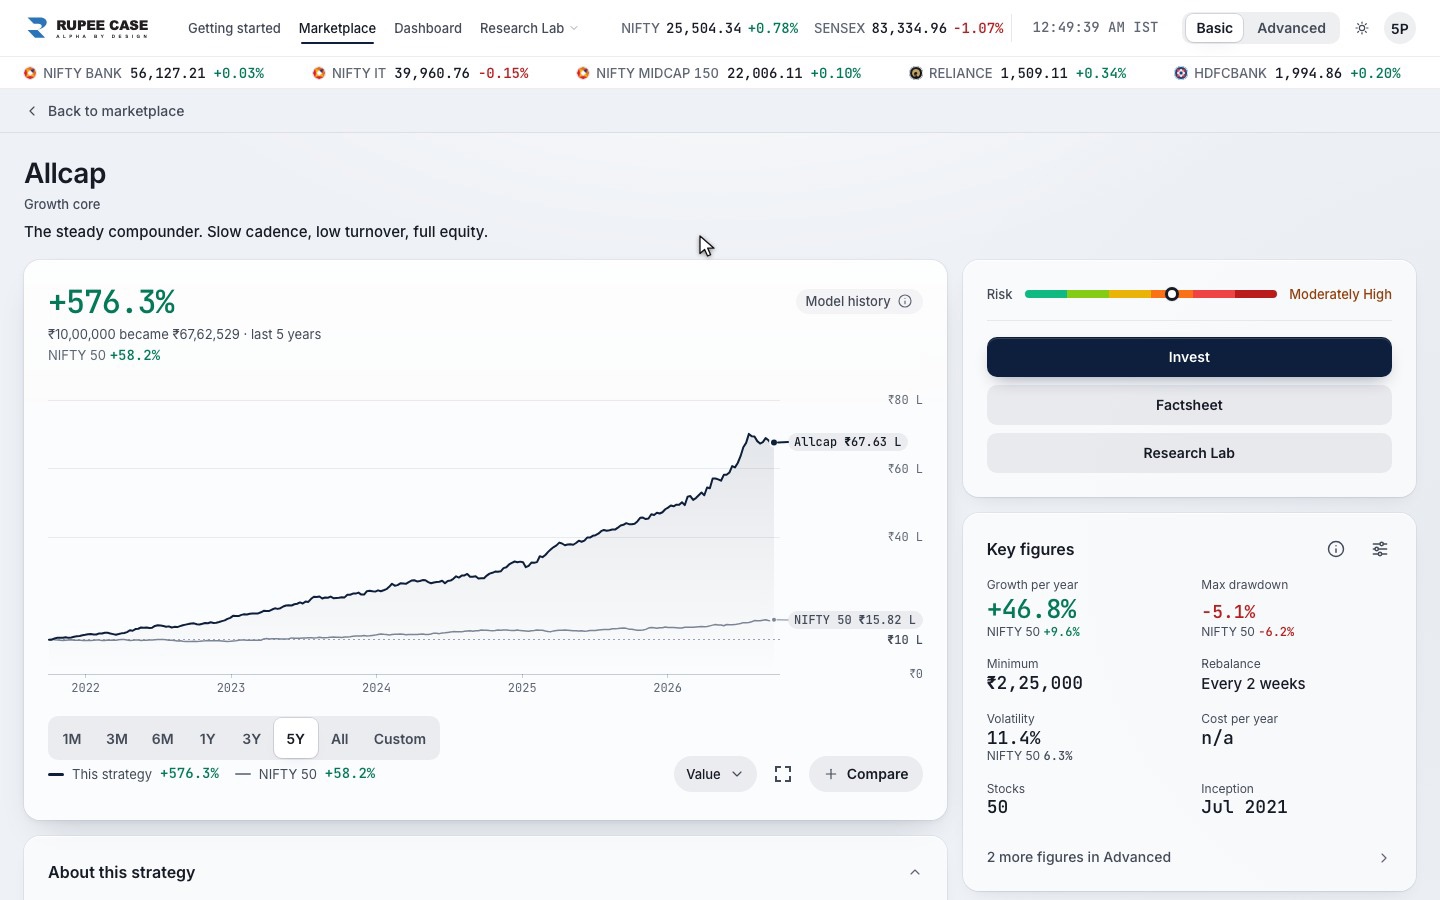Viewport: 1440px width, 900px height.
Task: Click the Research Lab button in side panel
Action: pos(1189,453)
